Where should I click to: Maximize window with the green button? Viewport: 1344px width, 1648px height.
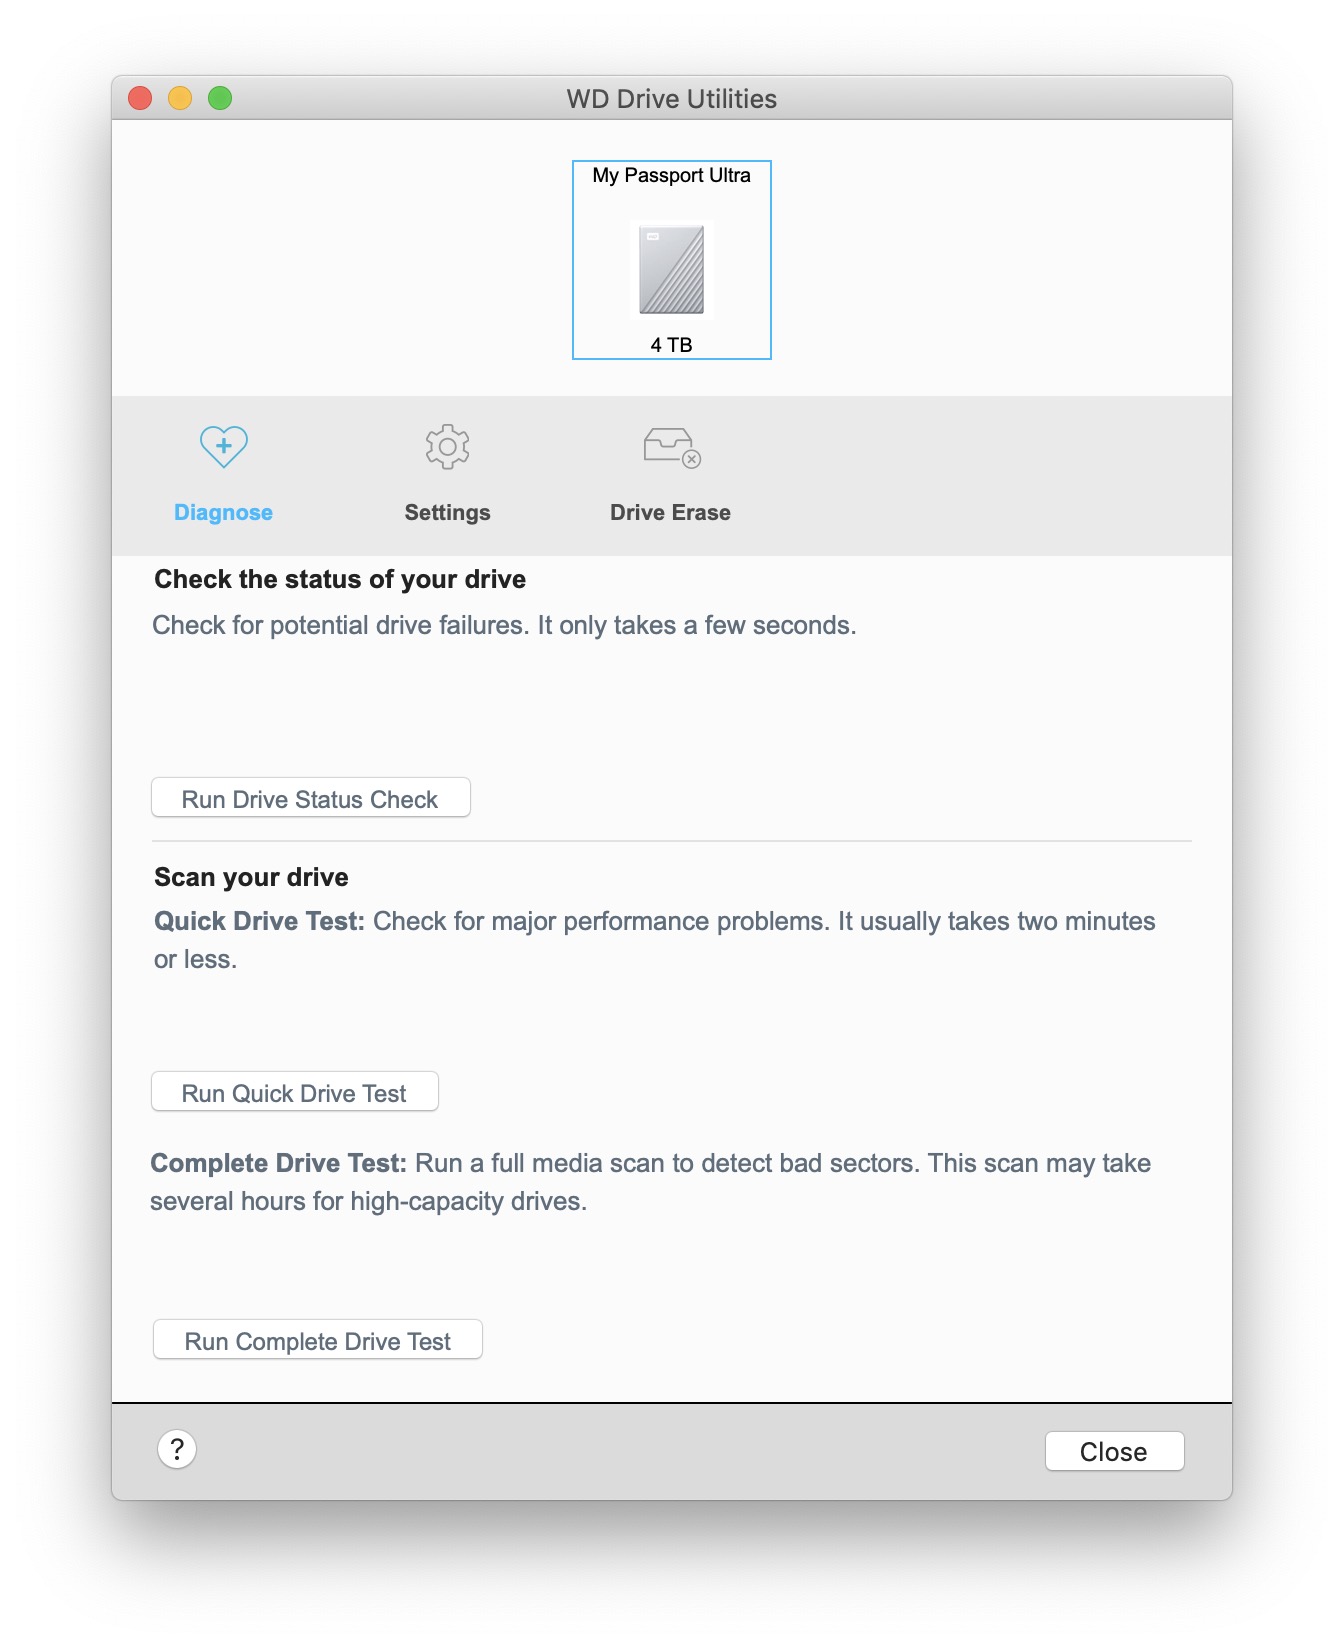220,98
